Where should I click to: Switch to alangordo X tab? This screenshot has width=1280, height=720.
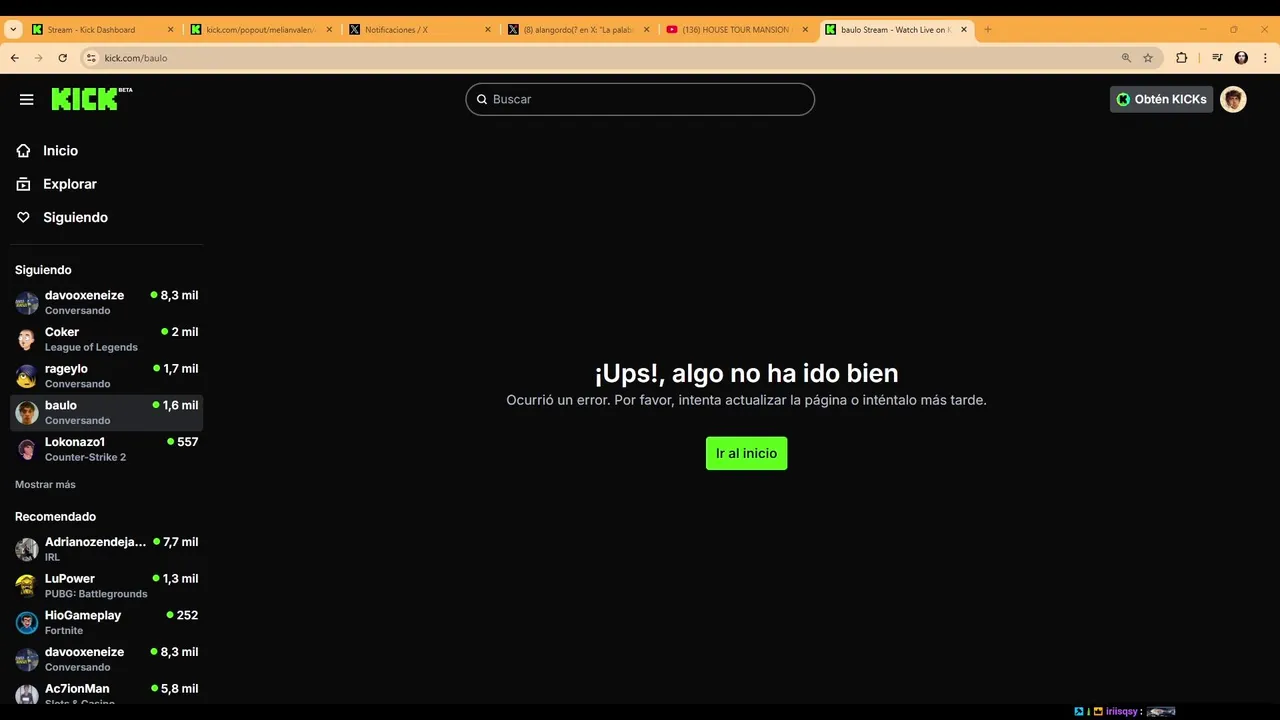[579, 30]
